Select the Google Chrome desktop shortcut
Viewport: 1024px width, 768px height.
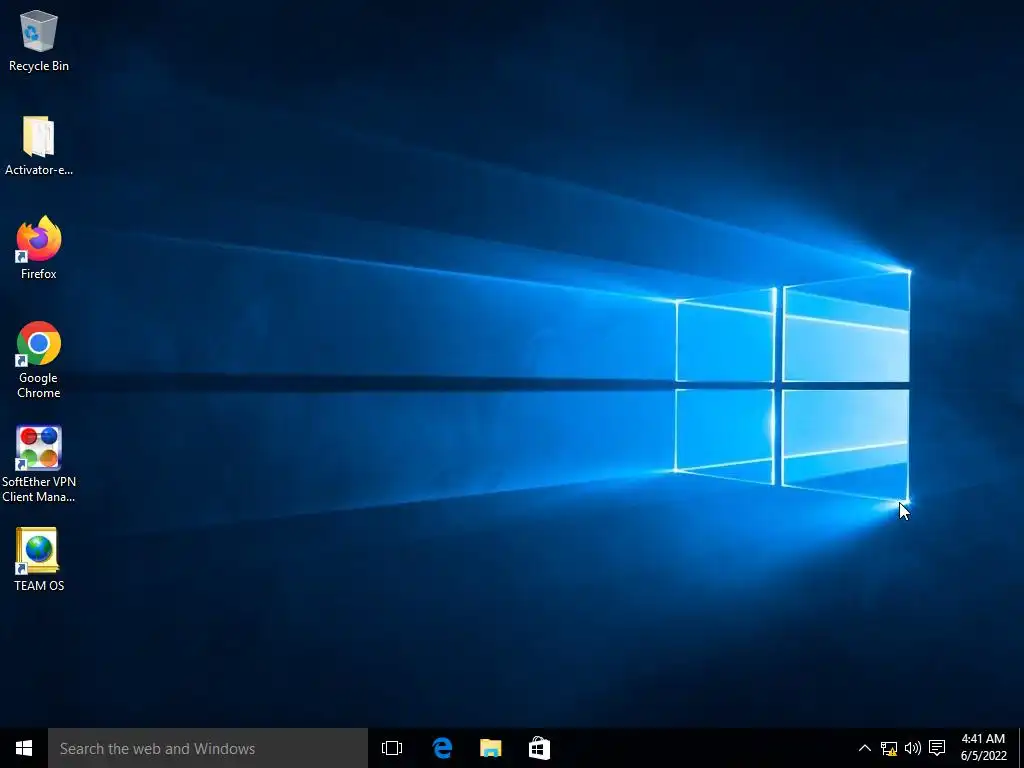click(x=39, y=359)
